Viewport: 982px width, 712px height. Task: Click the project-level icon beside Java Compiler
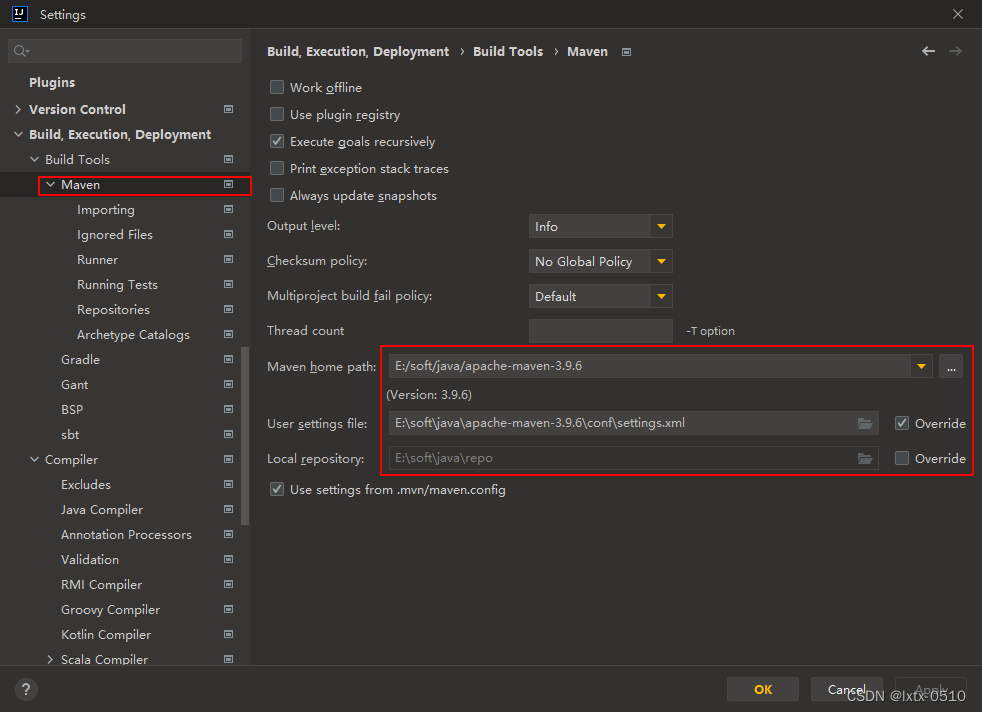click(x=229, y=510)
